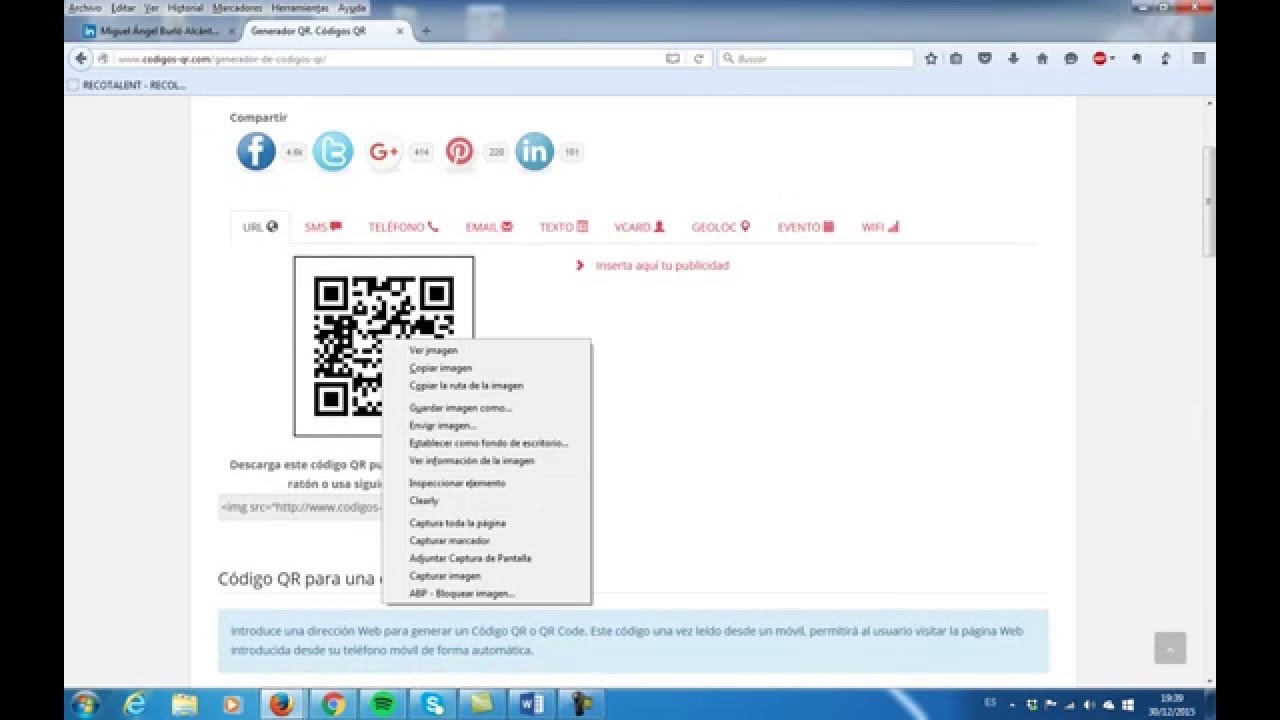Share page on Google Plus icon
Image resolution: width=1280 pixels, height=720 pixels.
coord(384,152)
